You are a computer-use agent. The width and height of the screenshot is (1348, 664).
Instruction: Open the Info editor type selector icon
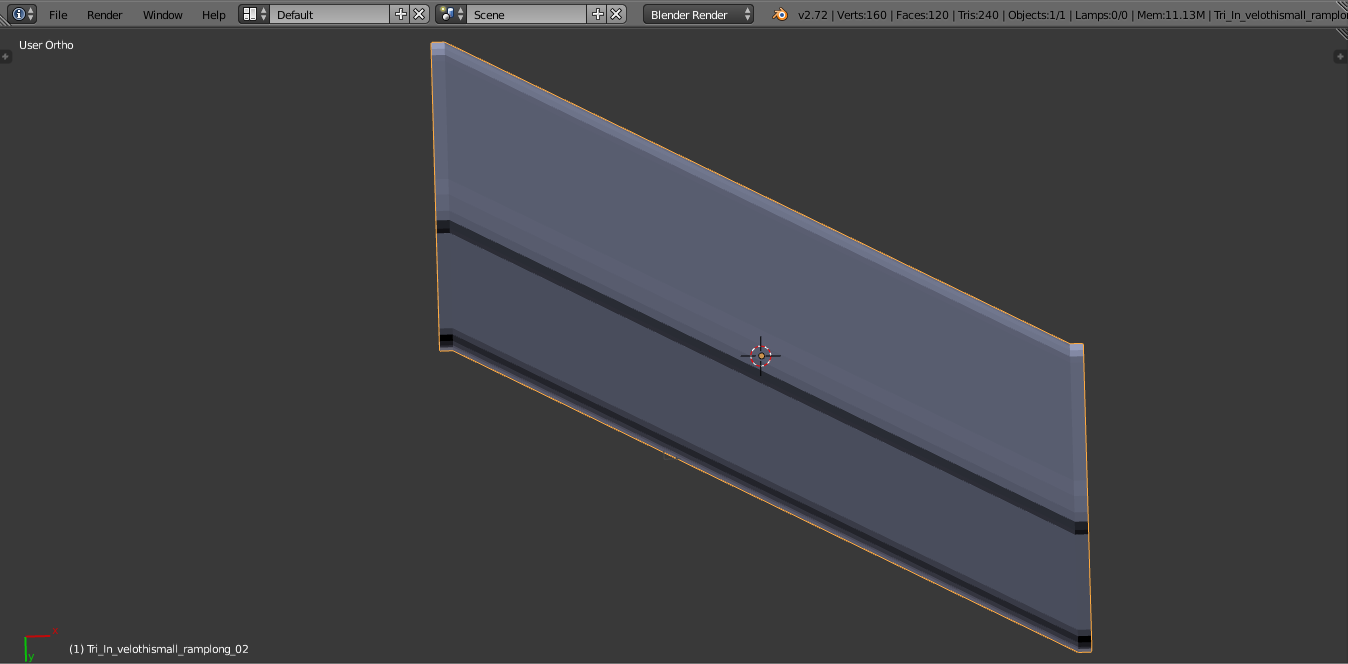point(24,14)
